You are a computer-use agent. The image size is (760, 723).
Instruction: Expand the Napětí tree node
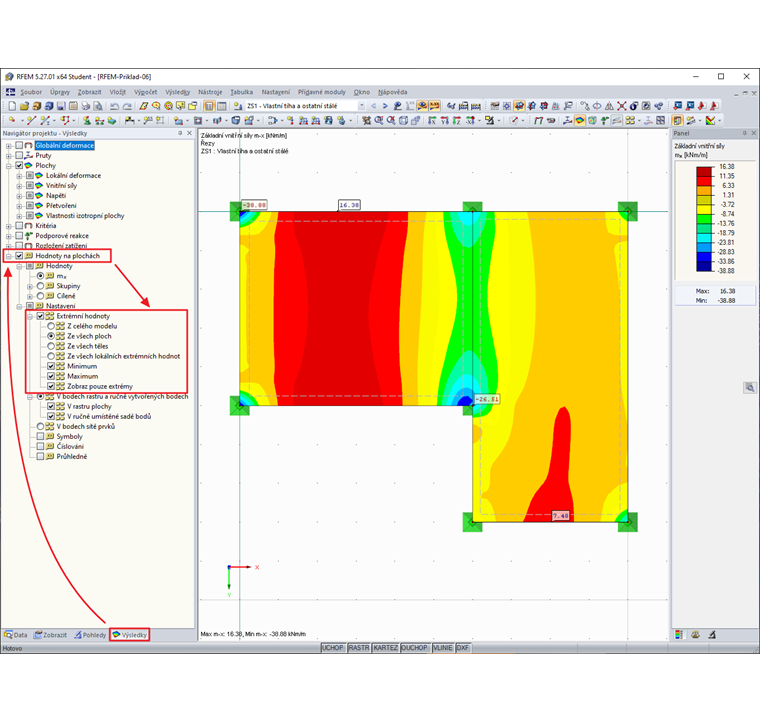(19, 196)
